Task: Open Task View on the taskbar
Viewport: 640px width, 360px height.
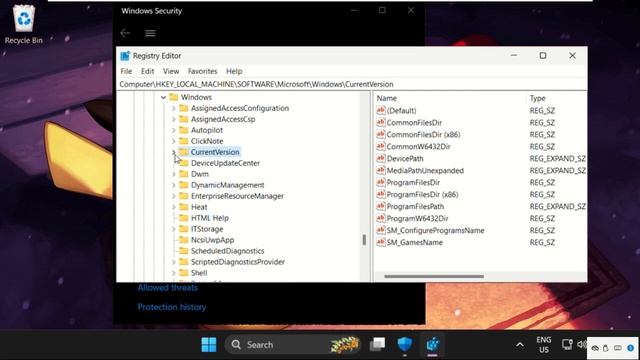Action: [x=378, y=344]
